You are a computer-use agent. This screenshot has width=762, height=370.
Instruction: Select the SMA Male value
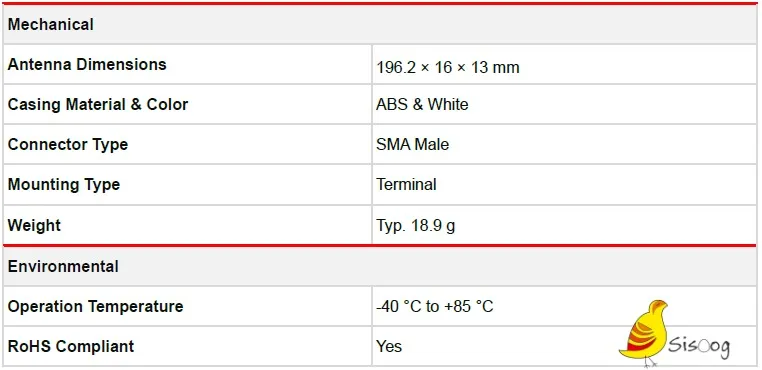point(412,144)
